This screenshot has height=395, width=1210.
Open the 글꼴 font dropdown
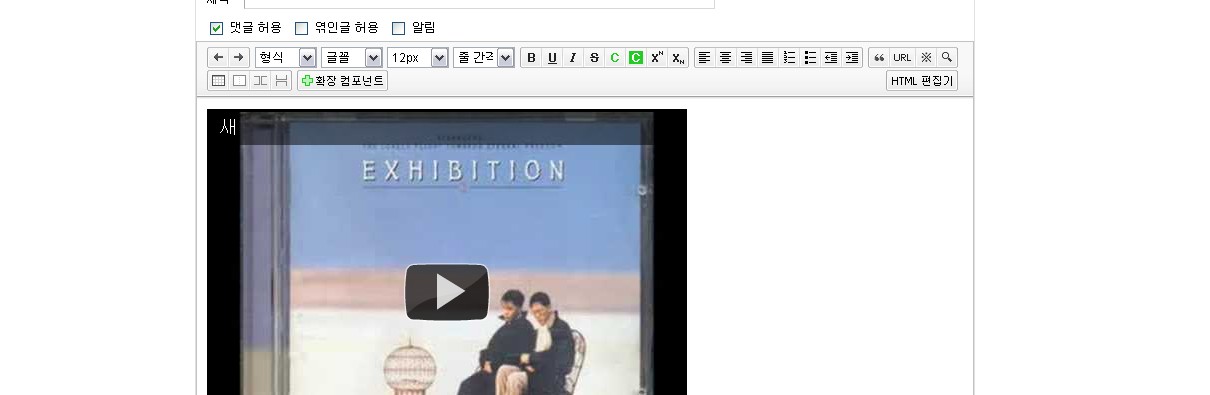352,58
